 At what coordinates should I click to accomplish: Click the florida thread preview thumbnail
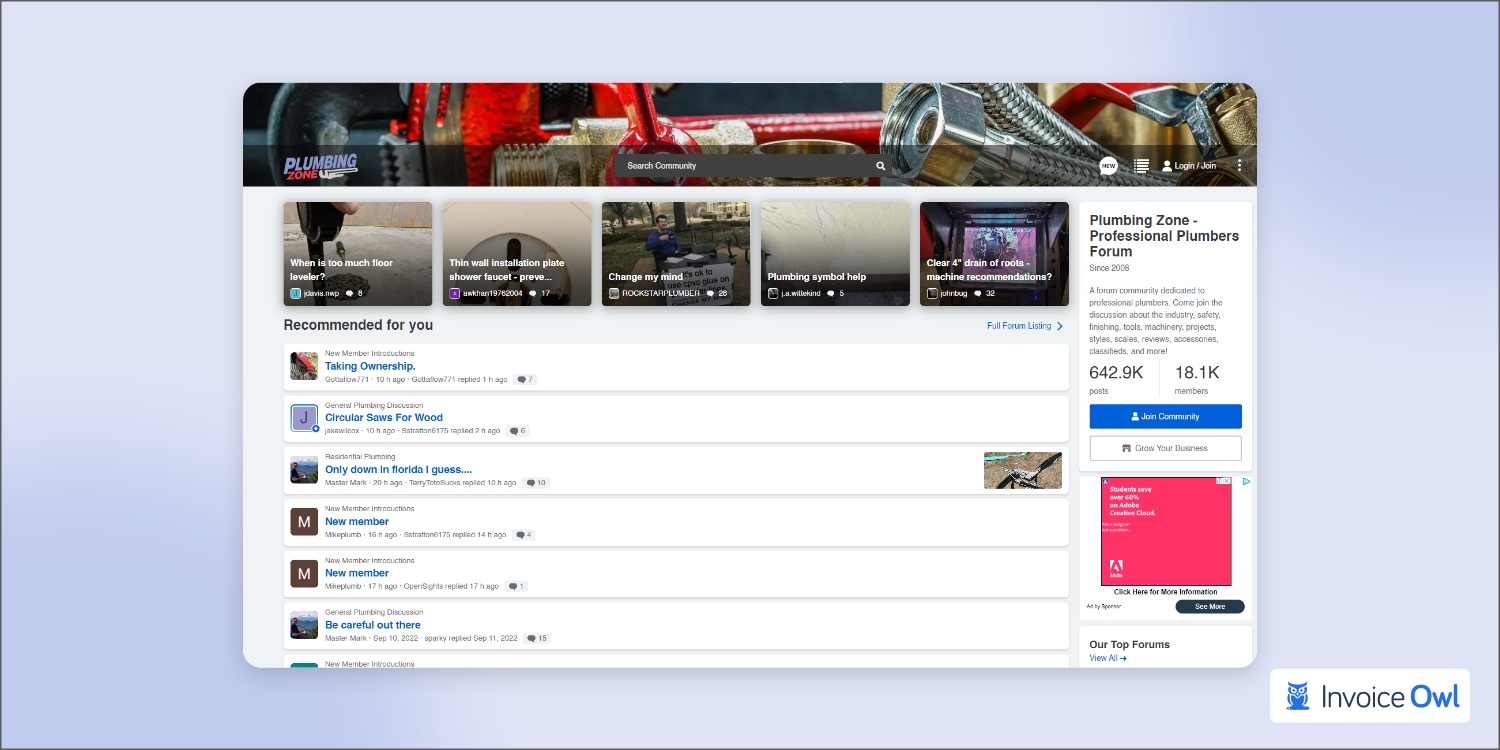1023,470
